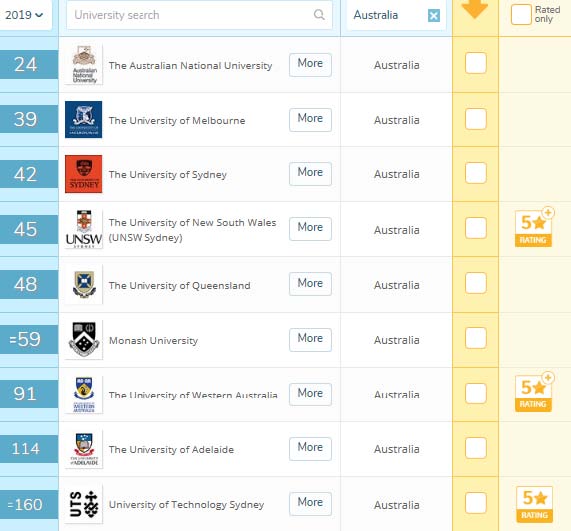Viewport: 571px width, 531px height.
Task: Click University of Melbourne logo
Action: [84, 119]
